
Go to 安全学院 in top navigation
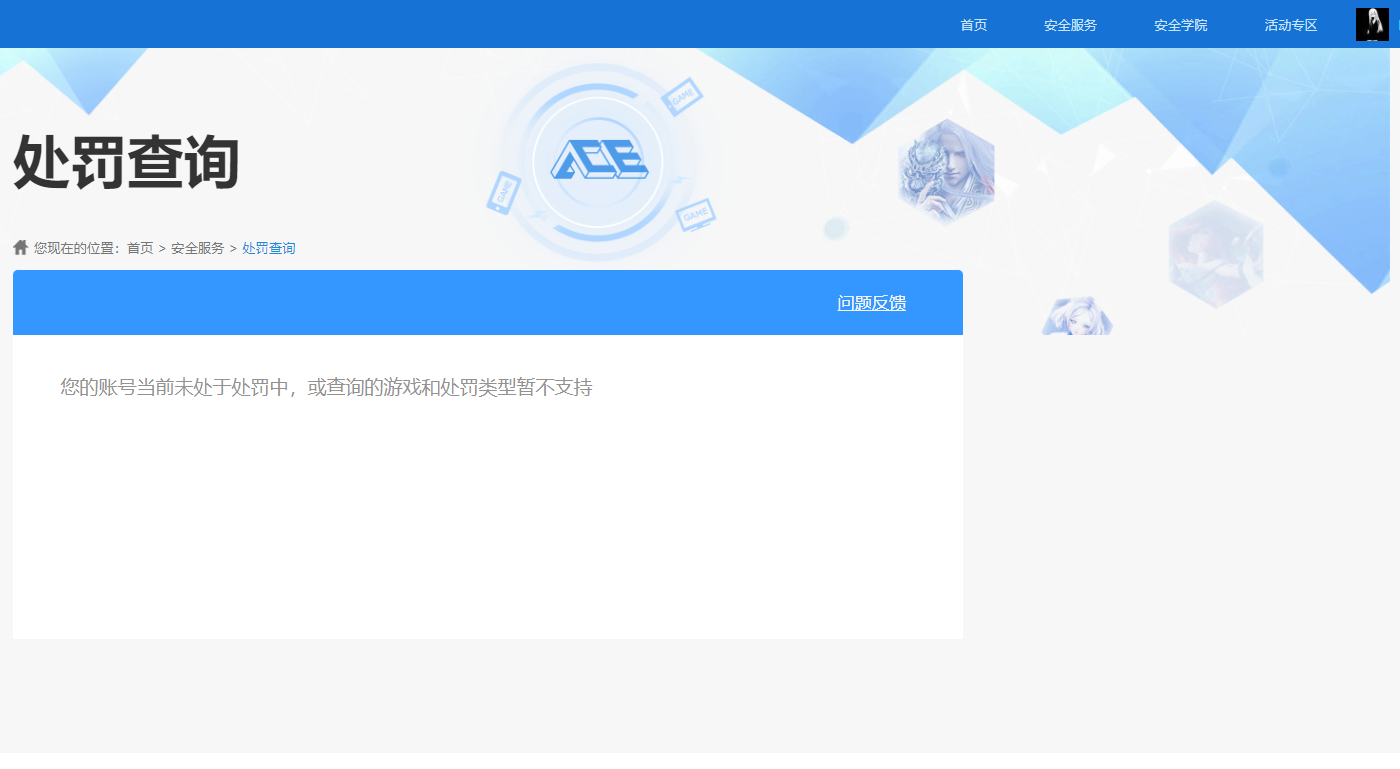pos(1180,25)
